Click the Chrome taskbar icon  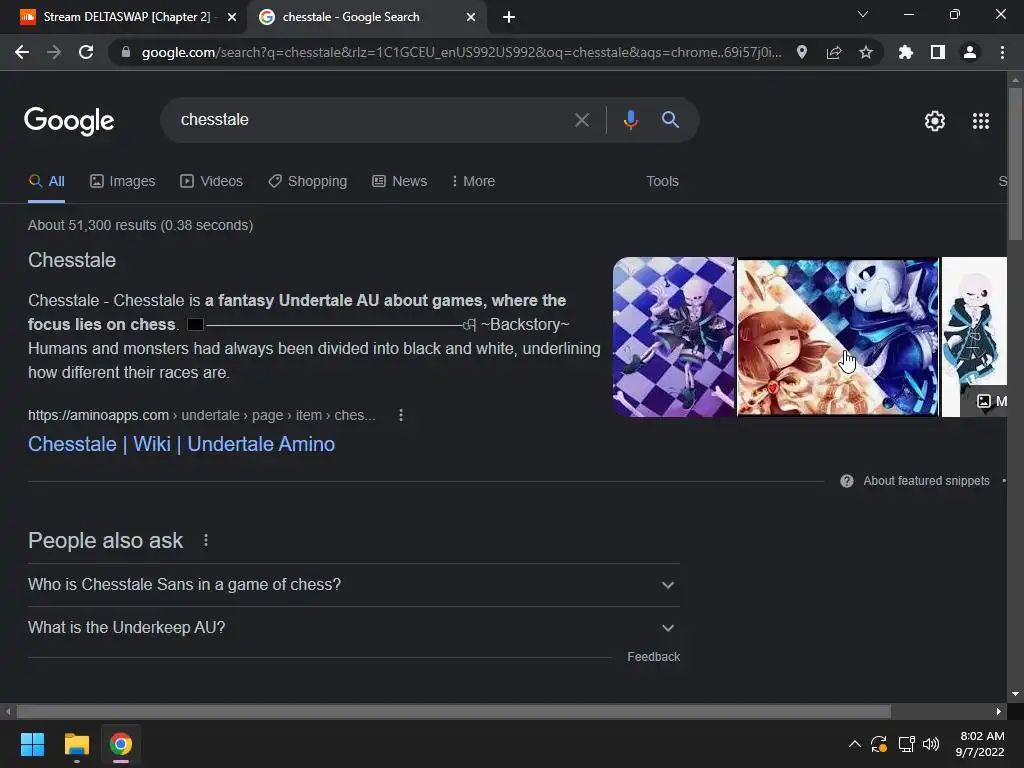(120, 744)
